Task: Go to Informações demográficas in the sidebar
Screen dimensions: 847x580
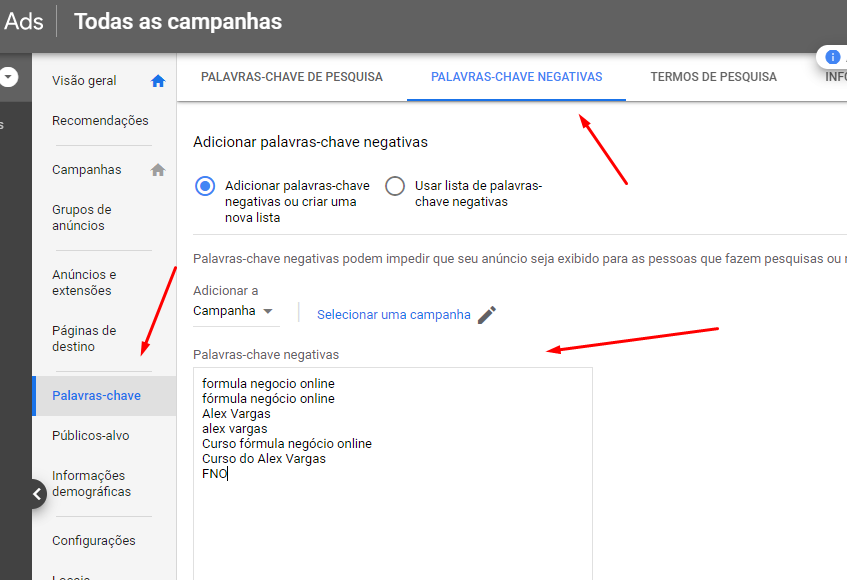Action: 91,483
